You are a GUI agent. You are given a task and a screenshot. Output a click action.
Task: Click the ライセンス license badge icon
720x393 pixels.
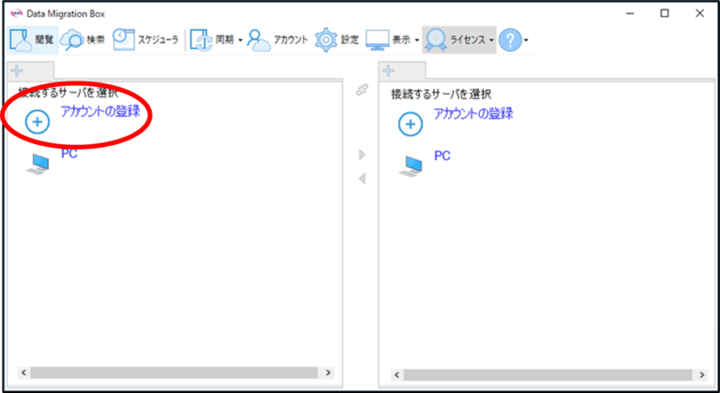[435, 40]
